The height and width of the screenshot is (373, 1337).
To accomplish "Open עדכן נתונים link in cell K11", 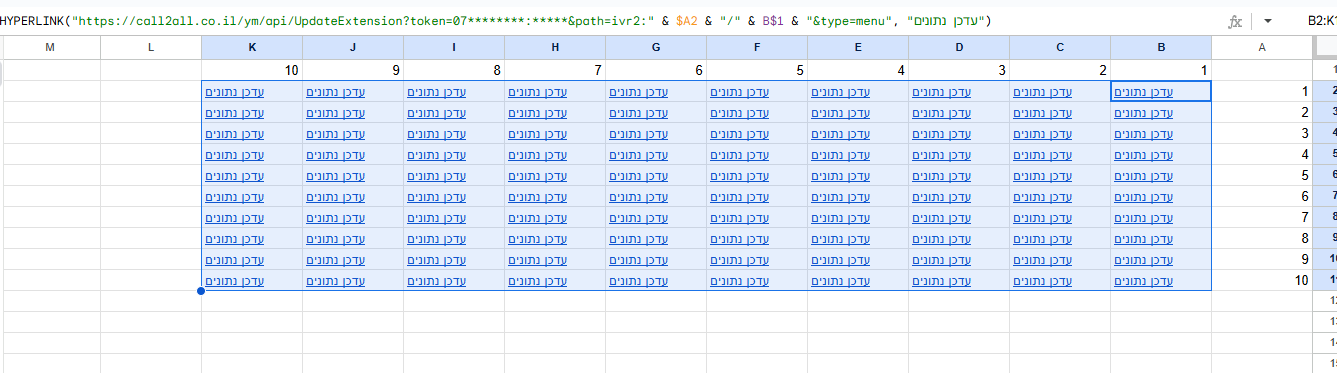I will (x=235, y=281).
